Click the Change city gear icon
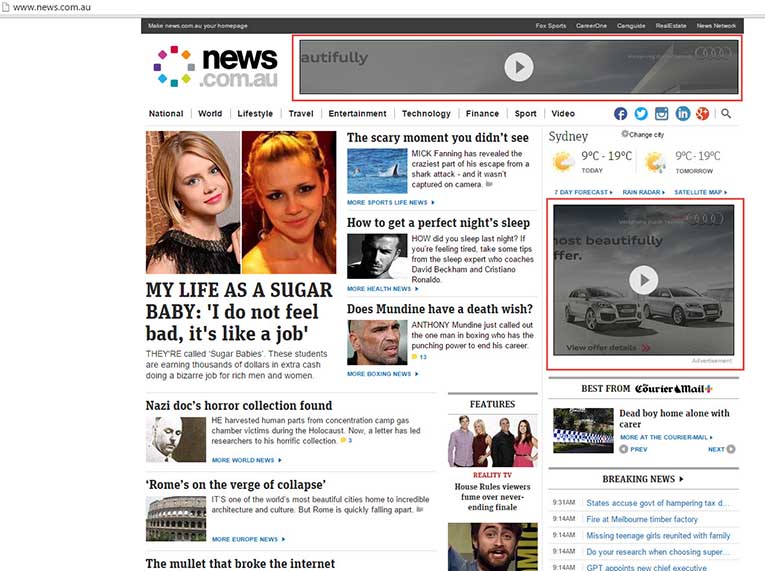This screenshot has width=765, height=571. coord(624,134)
